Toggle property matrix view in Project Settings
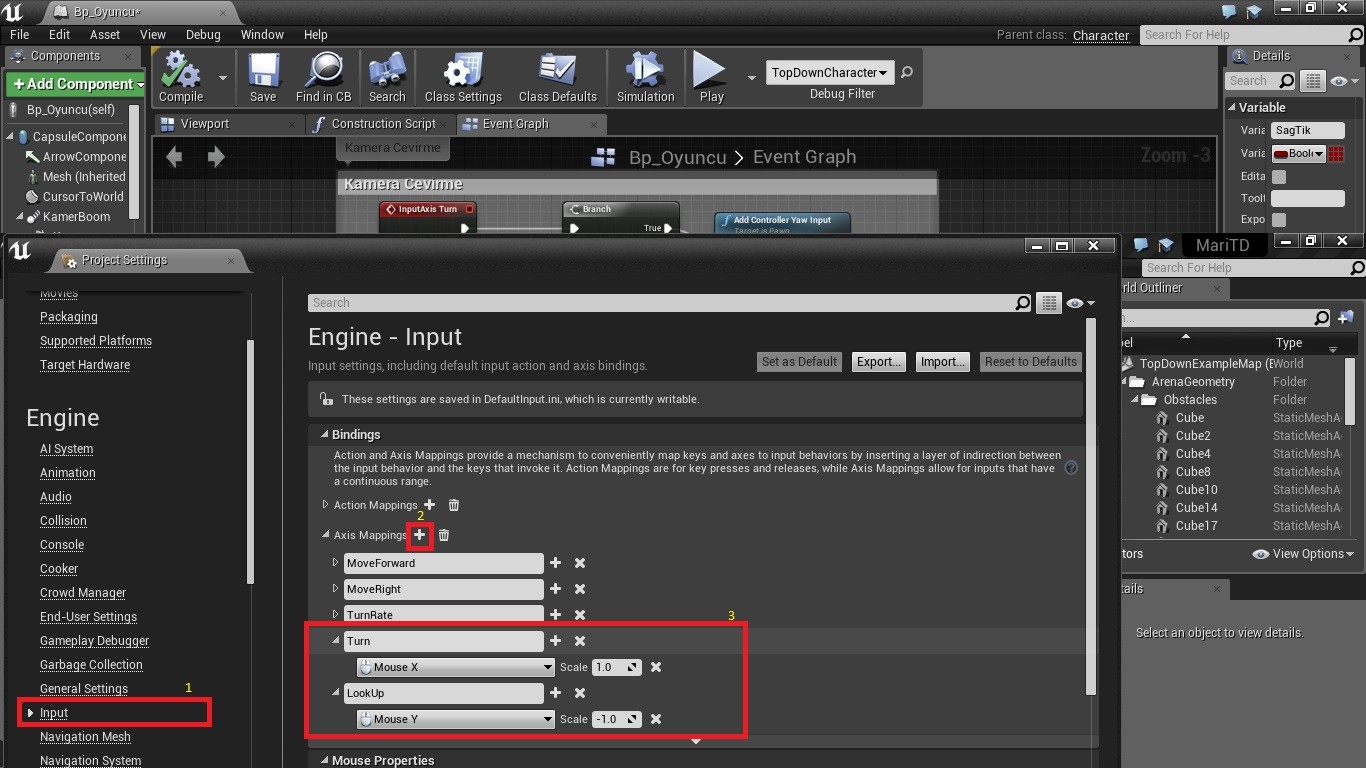 (1048, 303)
